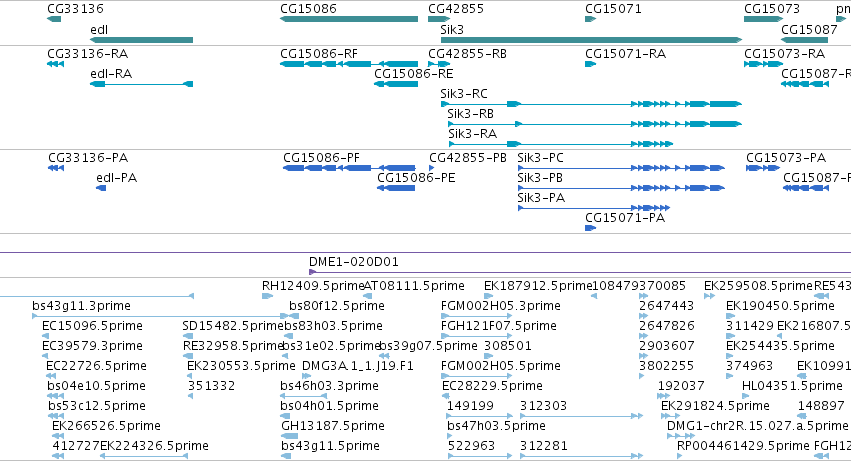The image size is (851, 461).
Task: Click the Sik3-PC protein label
Action: [541, 158]
